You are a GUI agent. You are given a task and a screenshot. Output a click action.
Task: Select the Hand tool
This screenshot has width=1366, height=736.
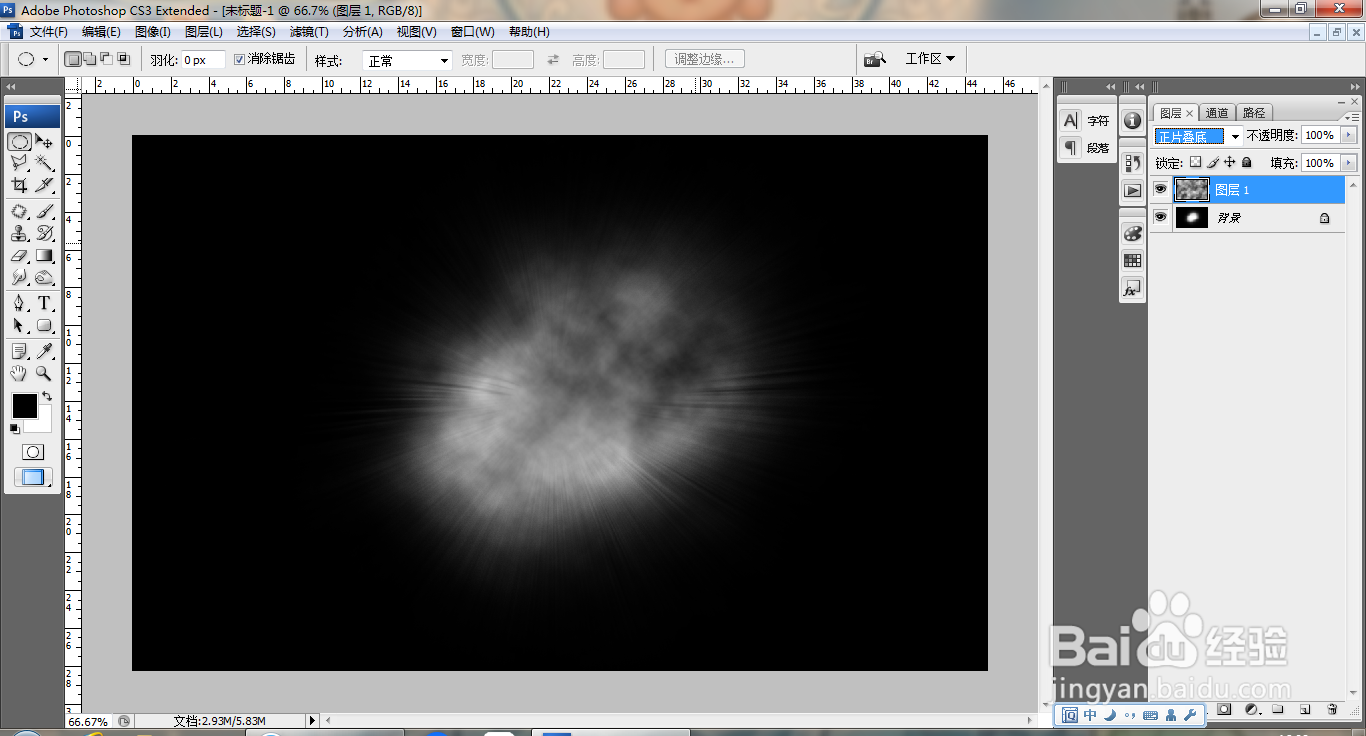tap(20, 373)
